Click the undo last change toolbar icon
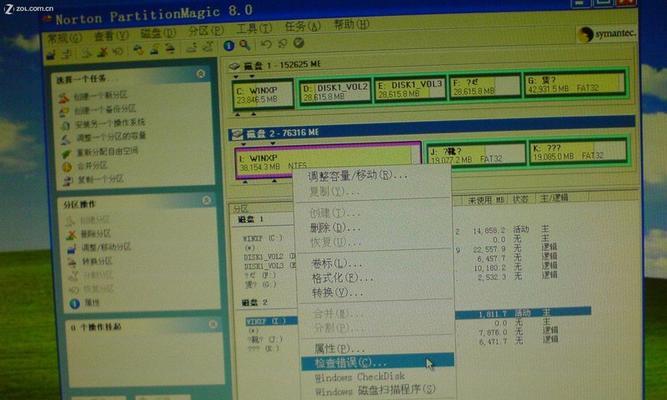The image size is (667, 400). [266, 44]
